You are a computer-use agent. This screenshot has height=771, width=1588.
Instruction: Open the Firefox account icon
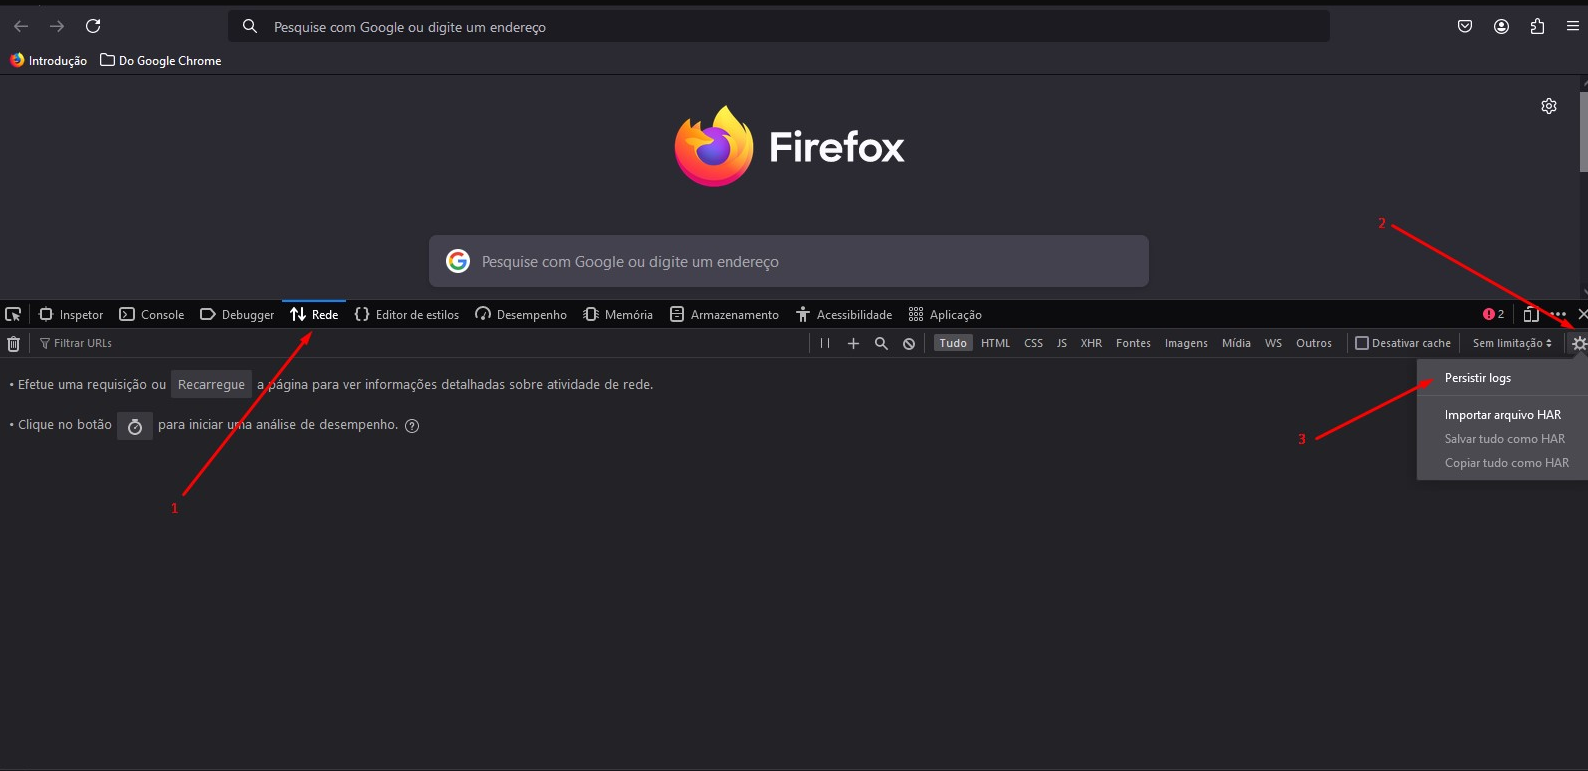point(1501,27)
